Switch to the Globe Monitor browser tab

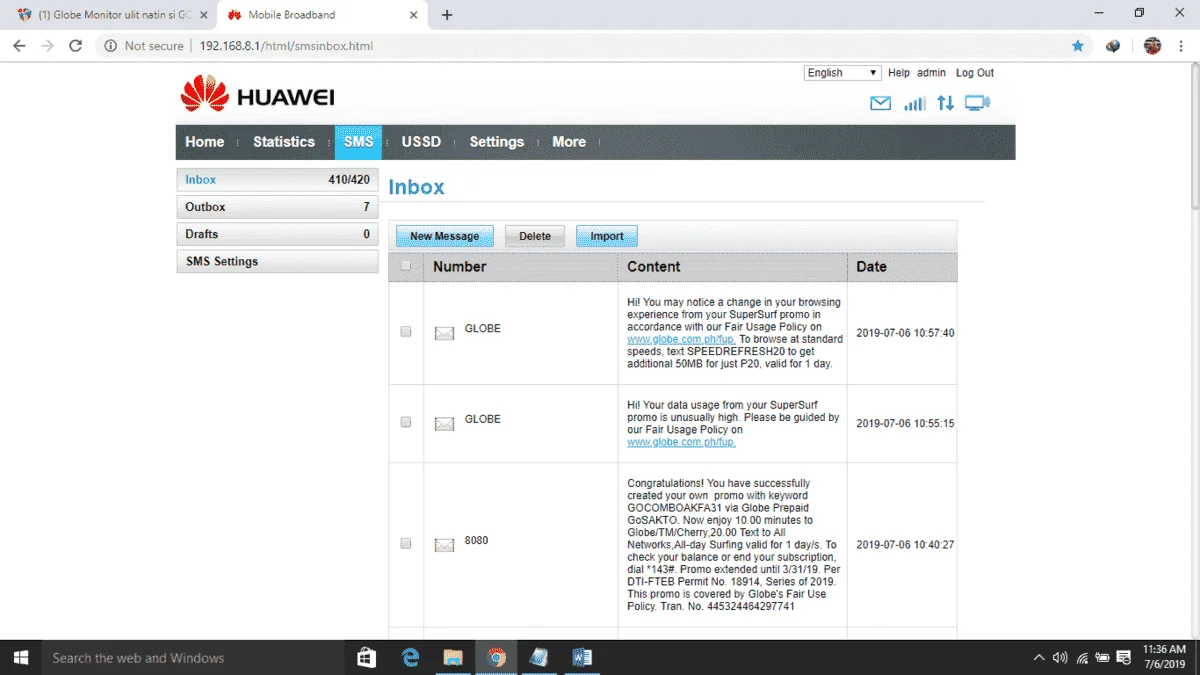(110, 15)
